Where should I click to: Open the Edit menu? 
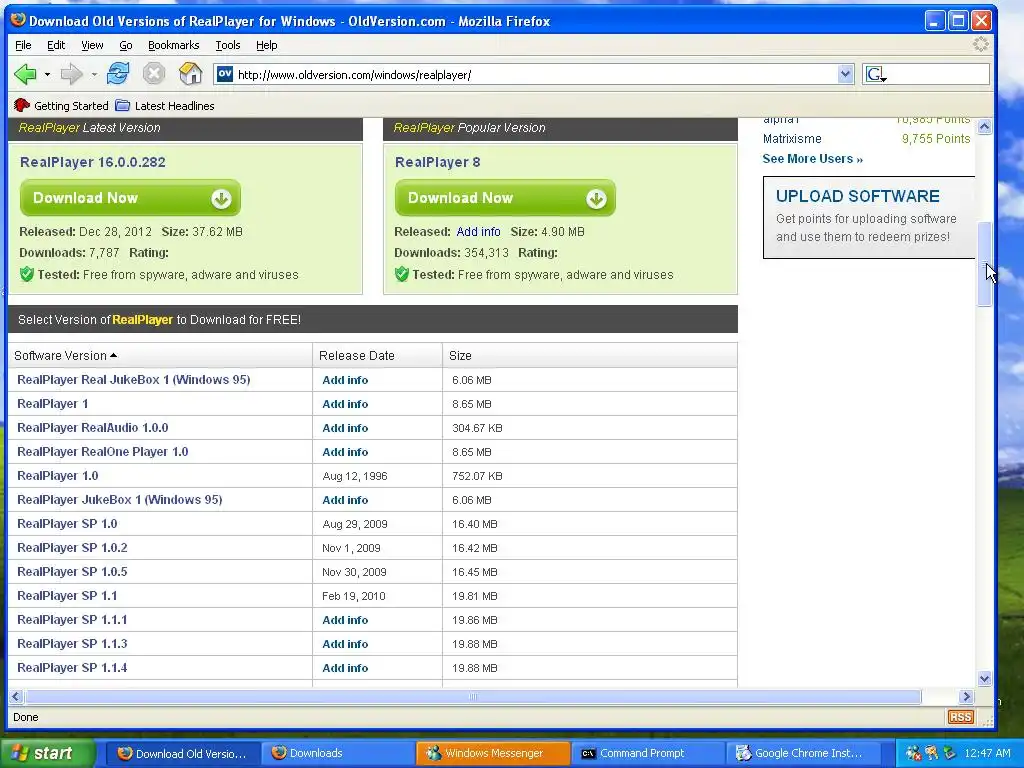point(56,45)
